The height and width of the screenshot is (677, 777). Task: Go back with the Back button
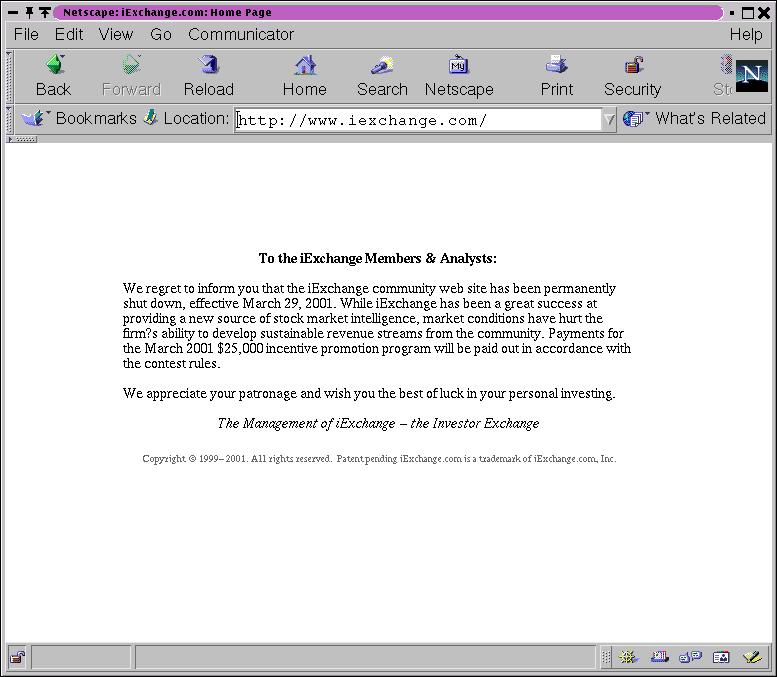pyautogui.click(x=54, y=76)
